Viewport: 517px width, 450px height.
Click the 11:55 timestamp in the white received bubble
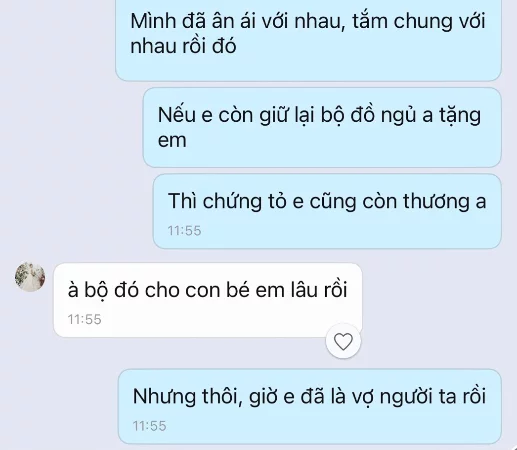[84, 319]
